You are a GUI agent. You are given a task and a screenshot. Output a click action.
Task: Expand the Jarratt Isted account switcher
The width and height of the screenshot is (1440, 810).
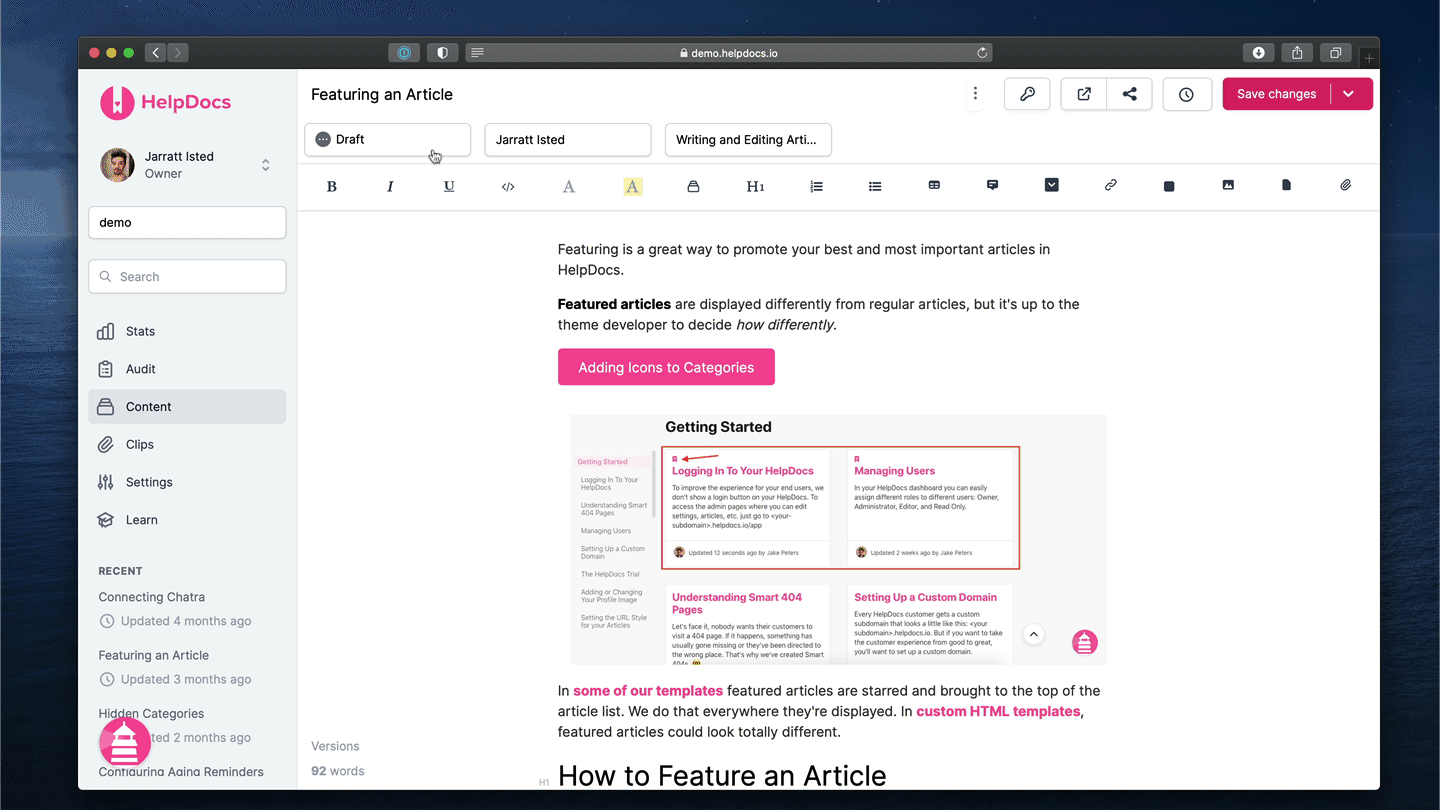tap(187, 165)
